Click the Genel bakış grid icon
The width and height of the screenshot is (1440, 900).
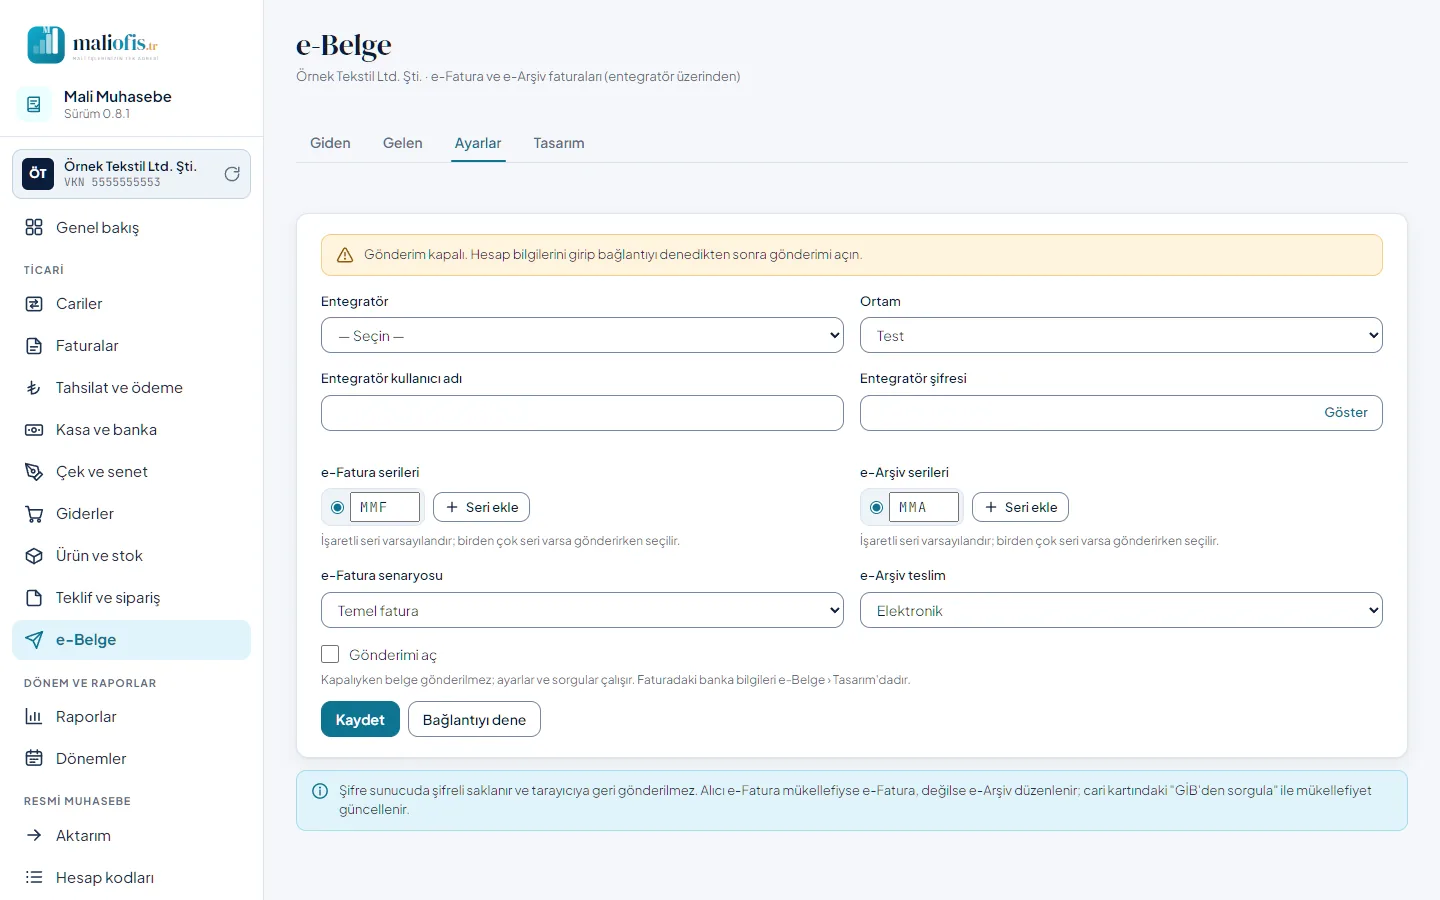click(34, 228)
